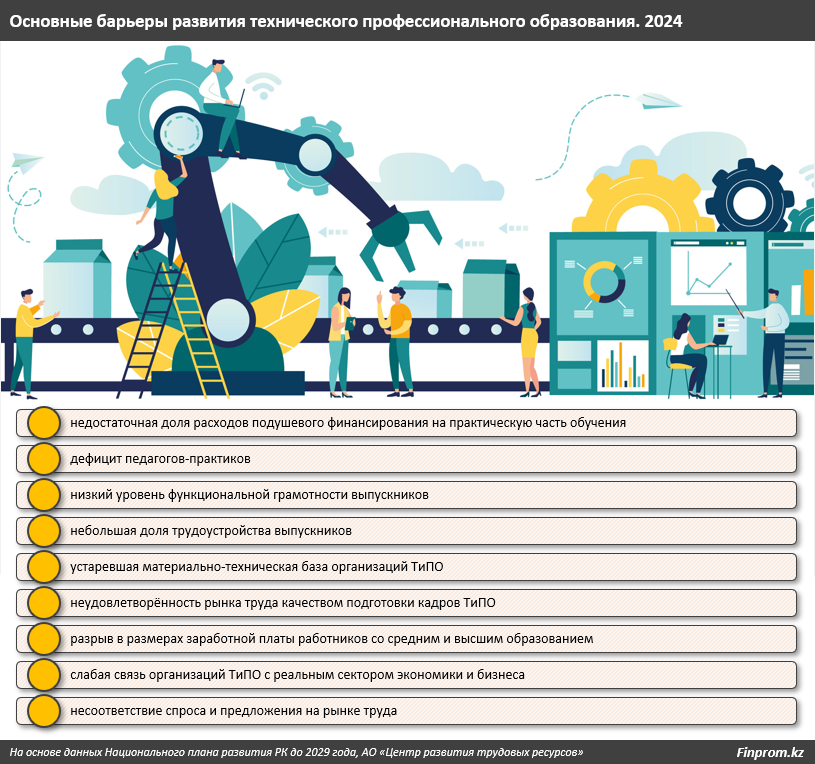Click the bar chart panel illustration

[622, 364]
